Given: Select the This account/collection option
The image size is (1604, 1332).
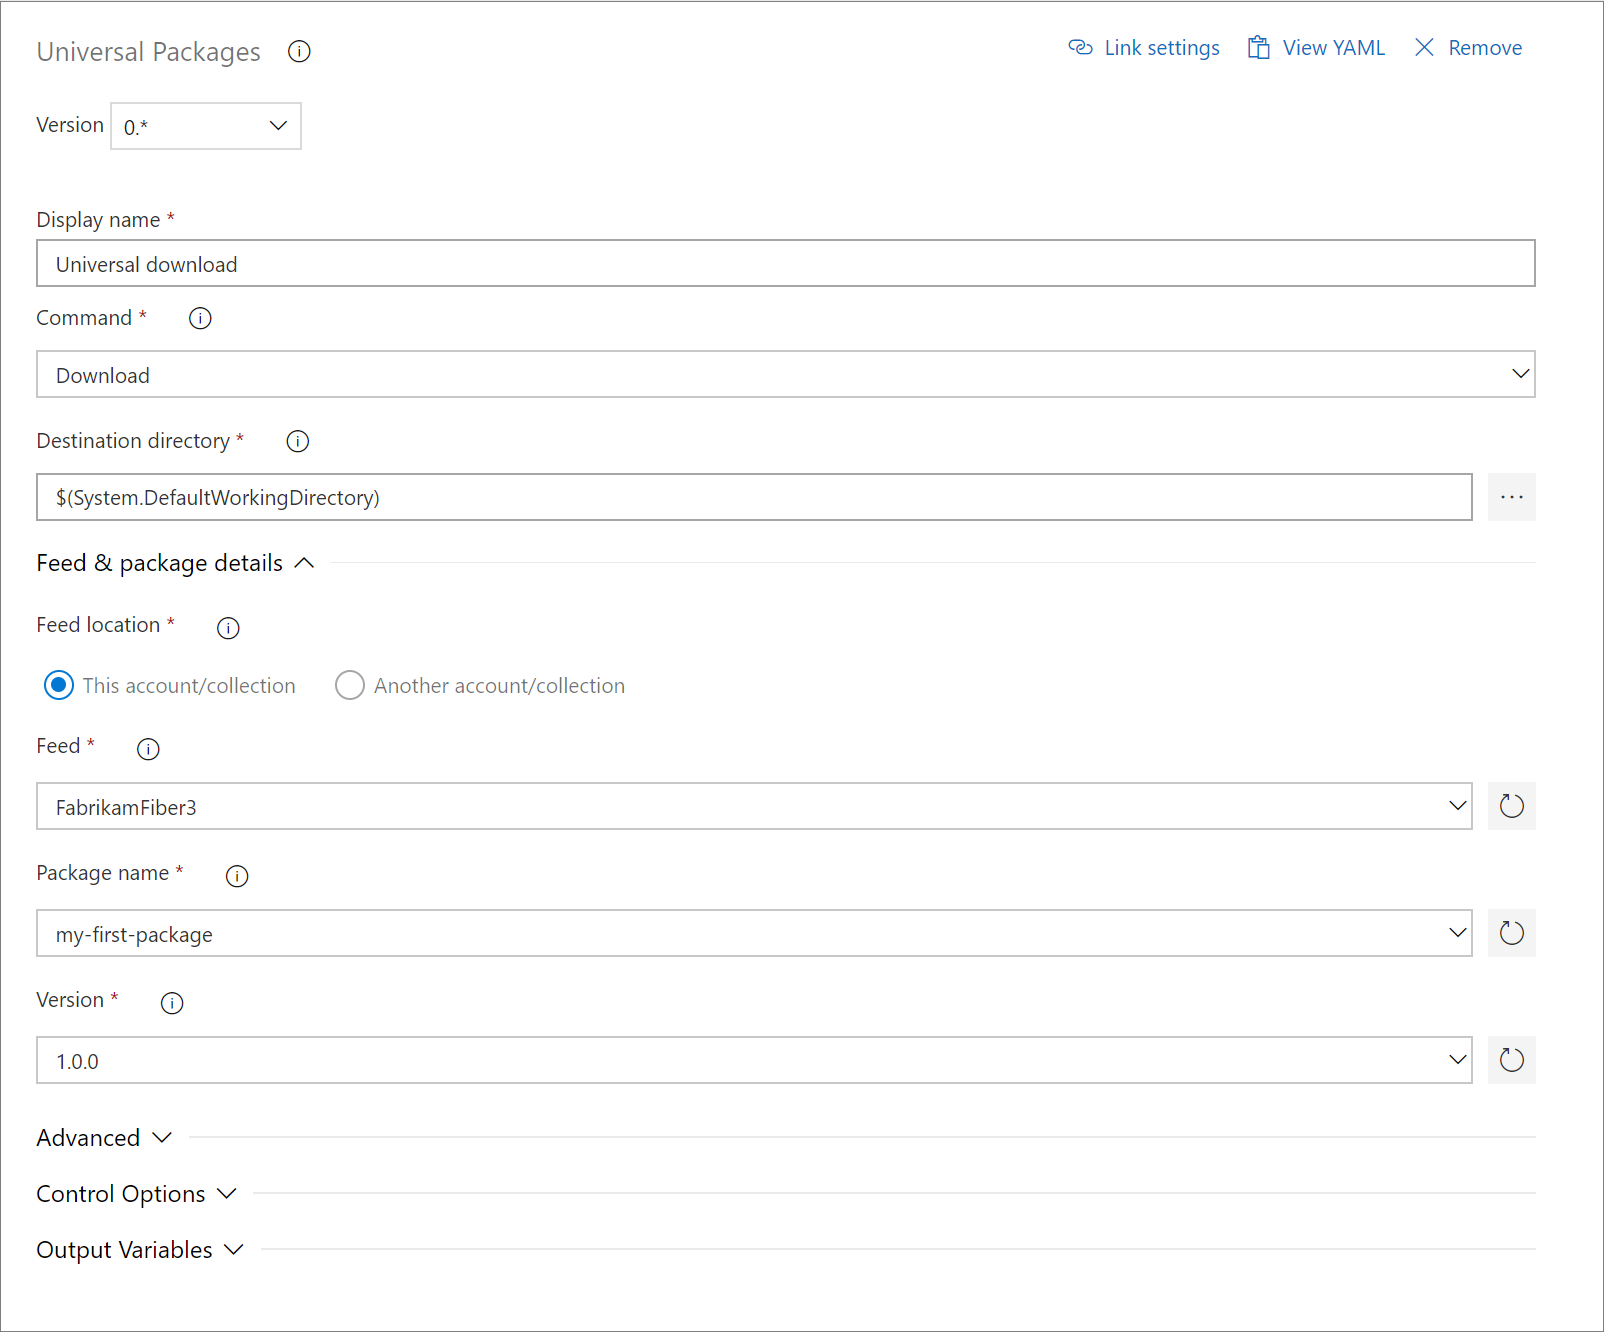Looking at the screenshot, I should click(x=59, y=685).
